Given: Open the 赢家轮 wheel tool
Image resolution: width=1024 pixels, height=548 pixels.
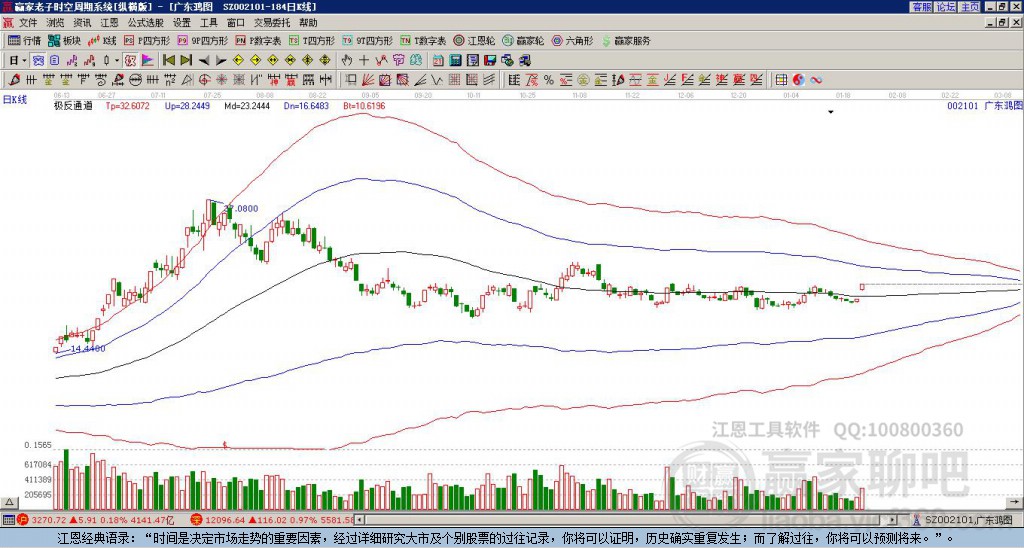Looking at the screenshot, I should click(x=523, y=40).
